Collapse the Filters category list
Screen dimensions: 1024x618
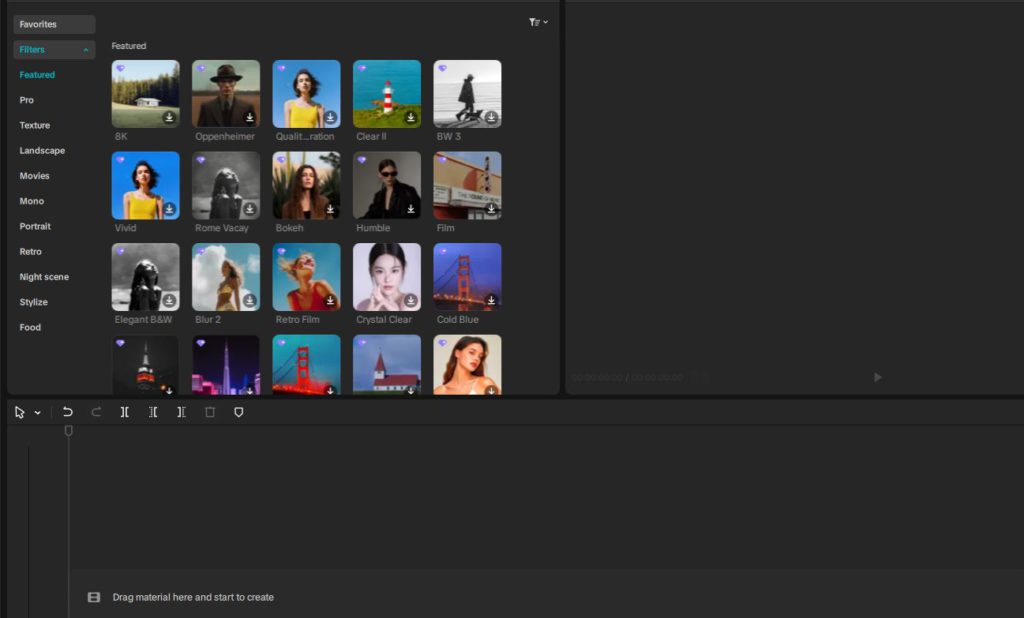(86, 50)
